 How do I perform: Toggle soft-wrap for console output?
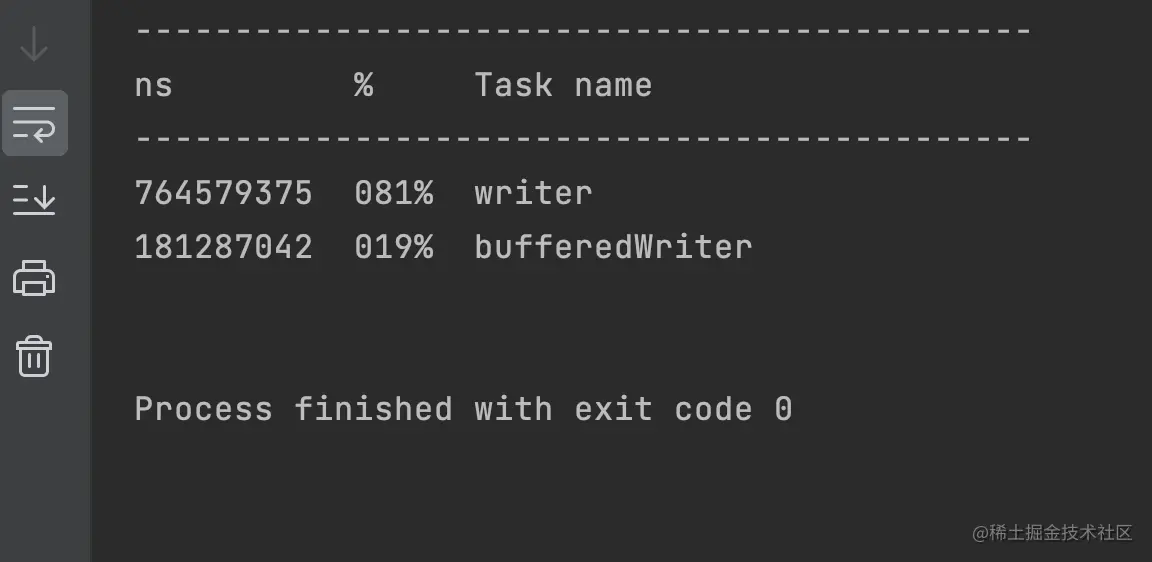(34, 123)
